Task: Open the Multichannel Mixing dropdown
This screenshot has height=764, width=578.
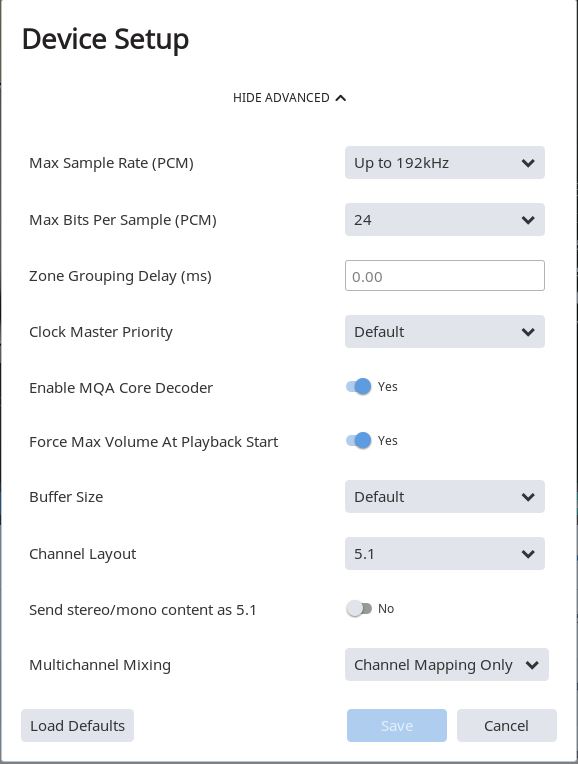Action: tap(446, 665)
